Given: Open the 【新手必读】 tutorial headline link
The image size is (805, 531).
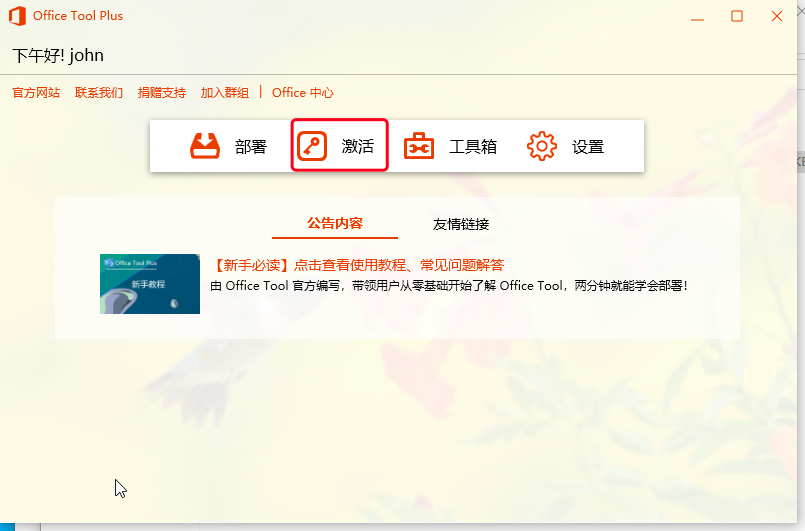Looking at the screenshot, I should 357,265.
